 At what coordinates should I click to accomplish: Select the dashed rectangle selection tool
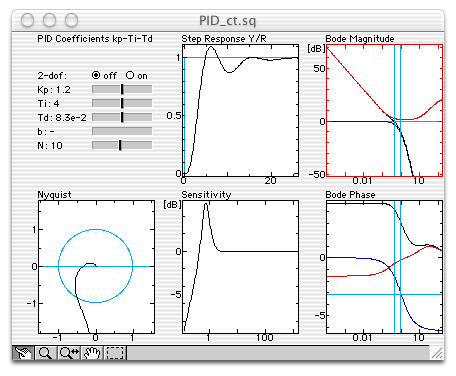[115, 353]
